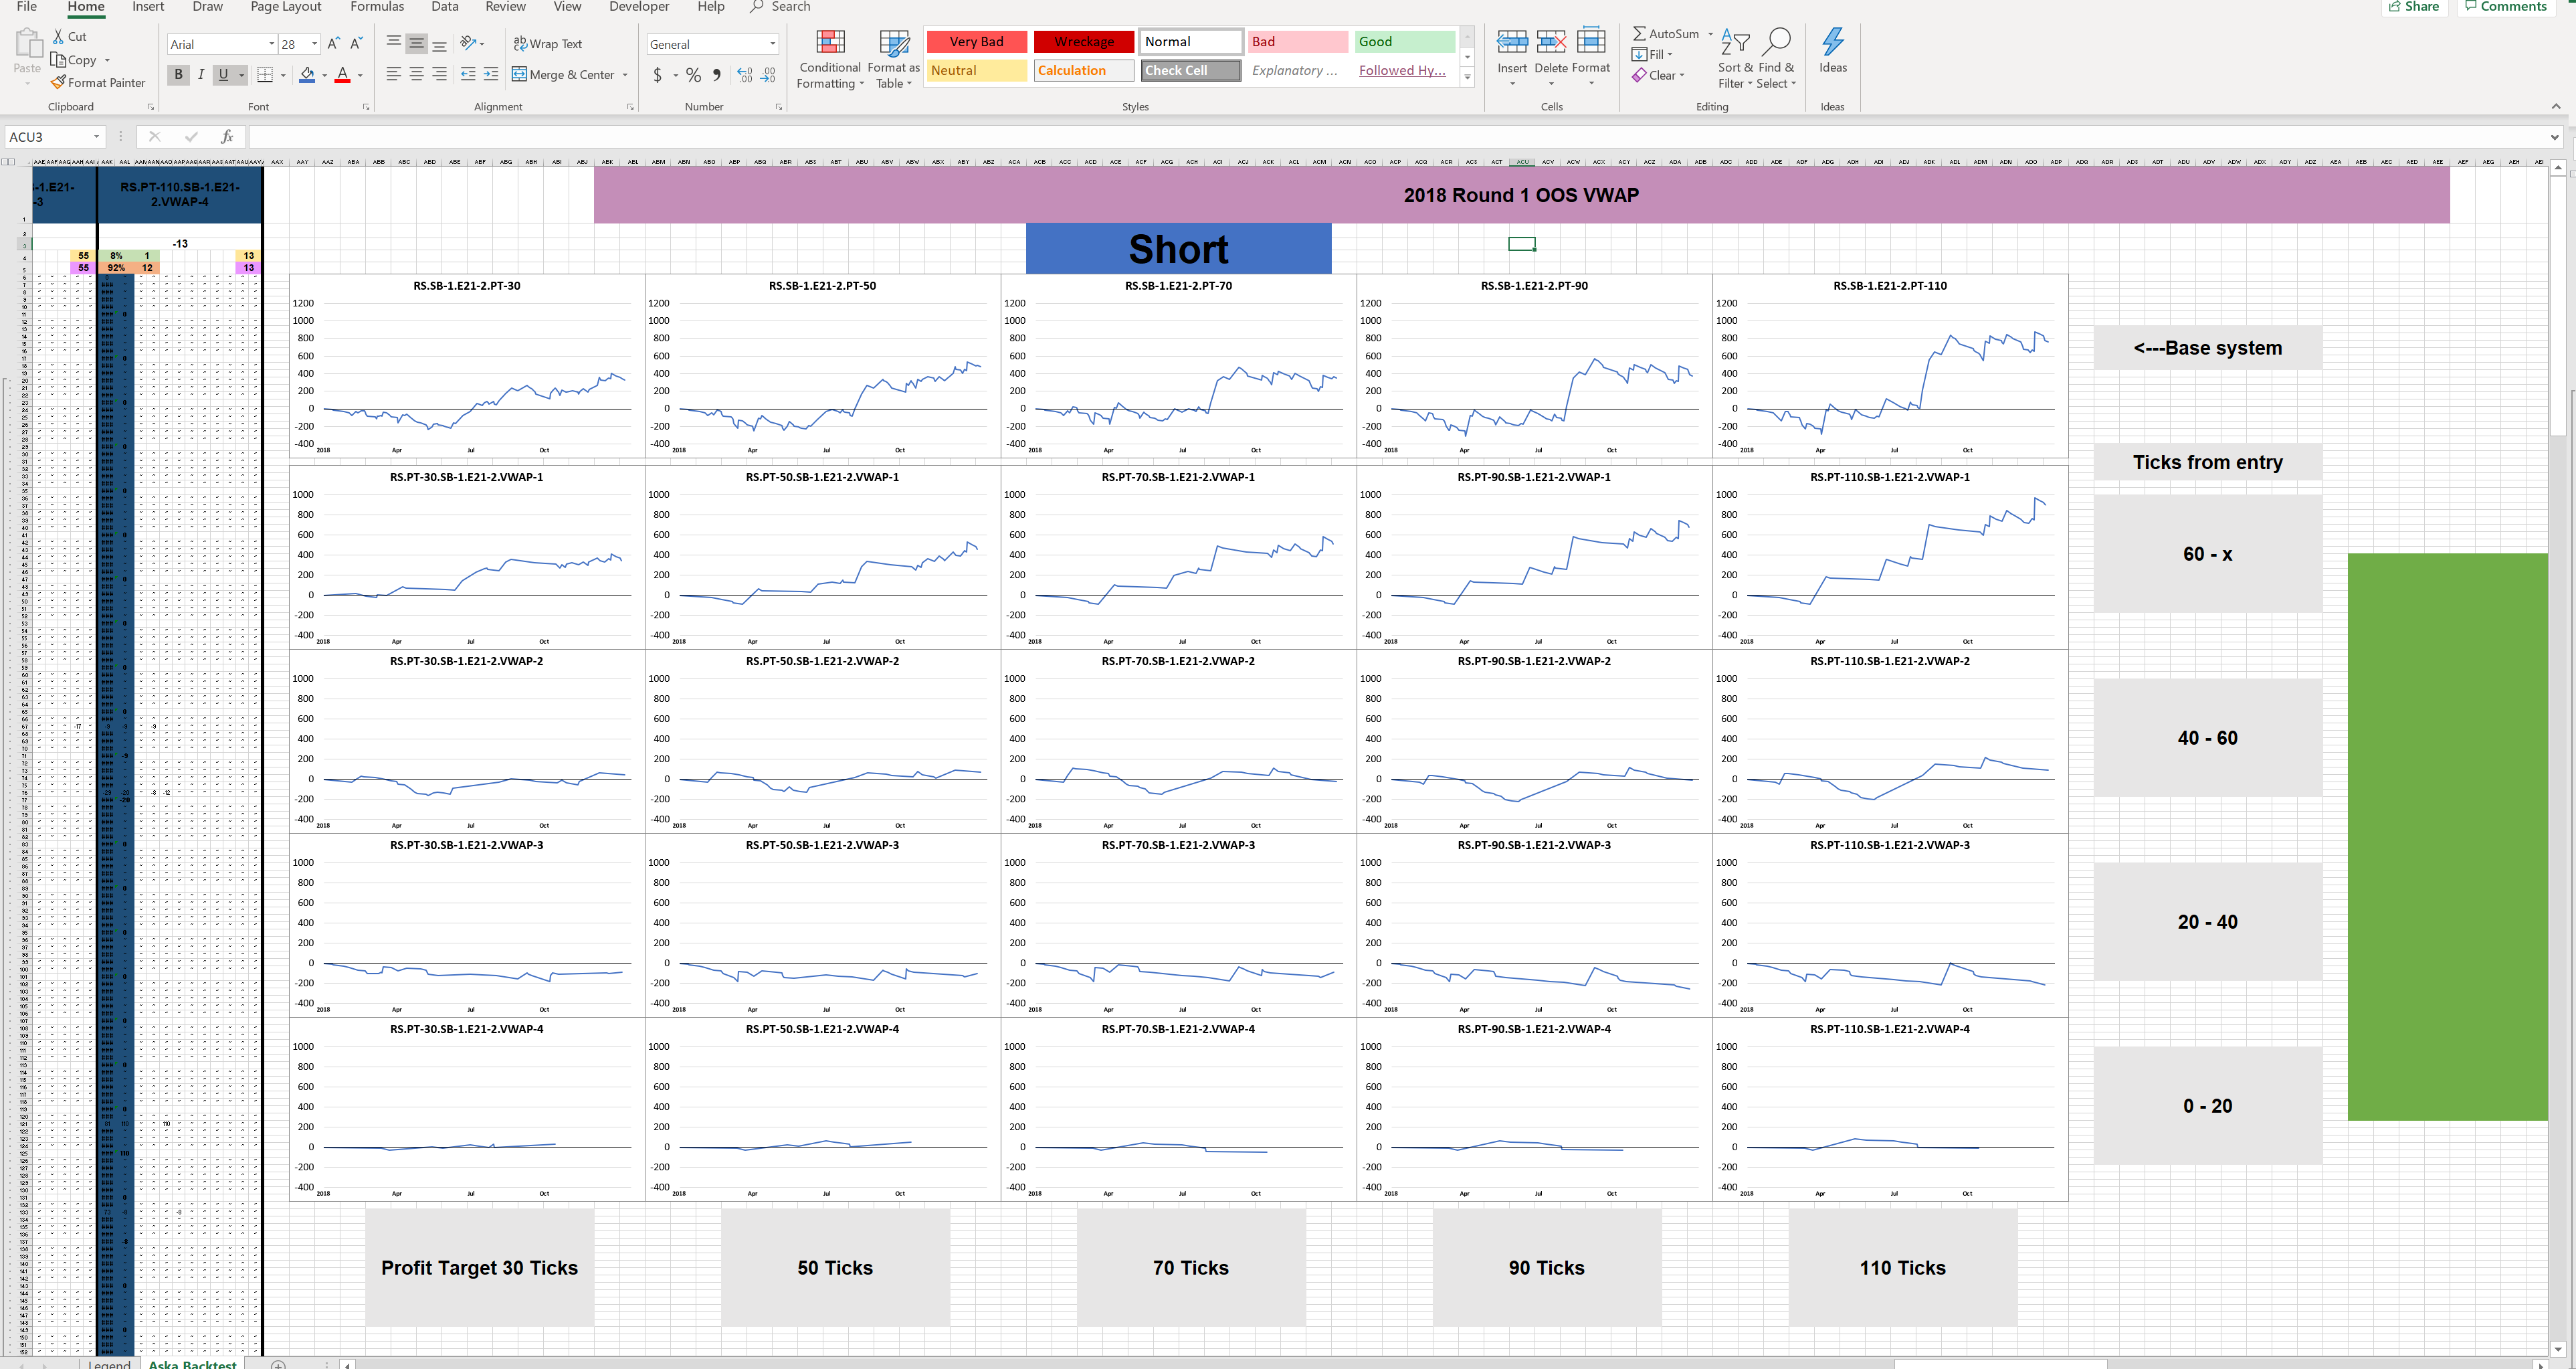Image resolution: width=2576 pixels, height=1369 pixels.
Task: Open the File menu
Action: (x=27, y=7)
